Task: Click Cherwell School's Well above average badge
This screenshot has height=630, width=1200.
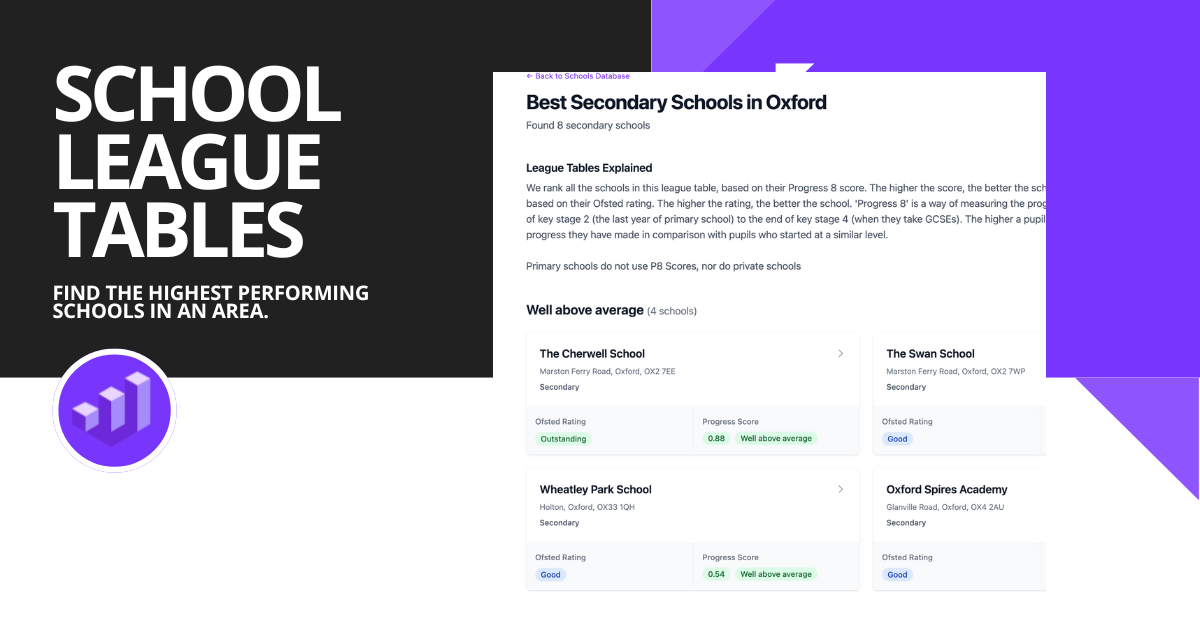Action: click(x=776, y=438)
